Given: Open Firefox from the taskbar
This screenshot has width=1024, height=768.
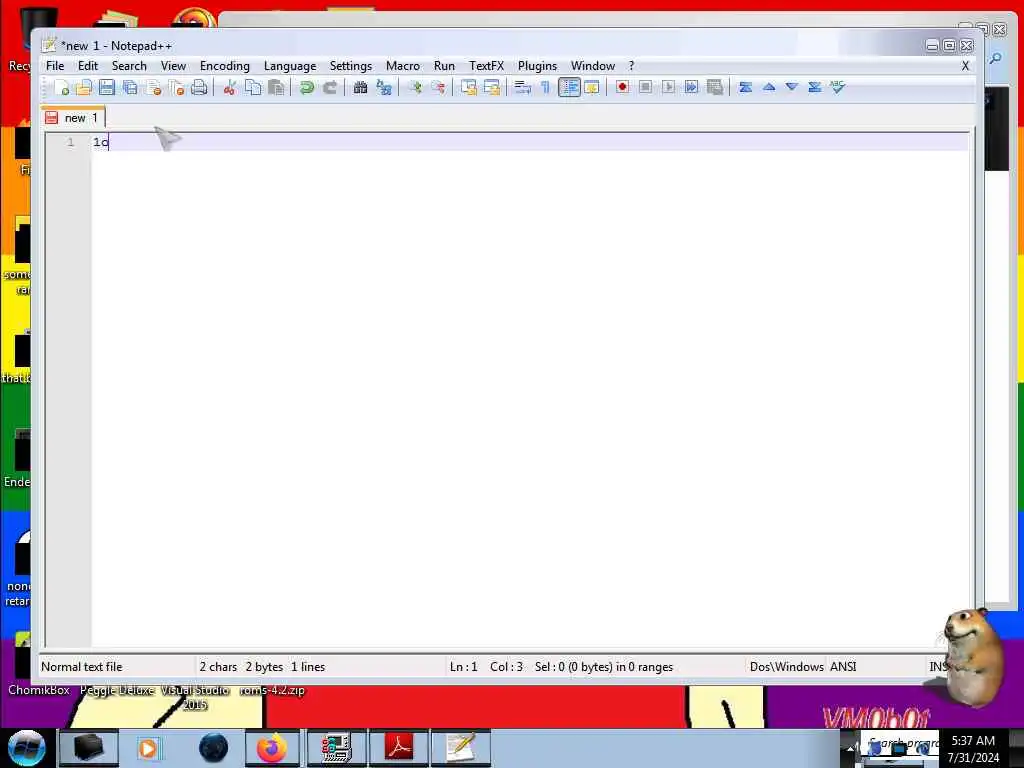Looking at the screenshot, I should click(x=272, y=748).
